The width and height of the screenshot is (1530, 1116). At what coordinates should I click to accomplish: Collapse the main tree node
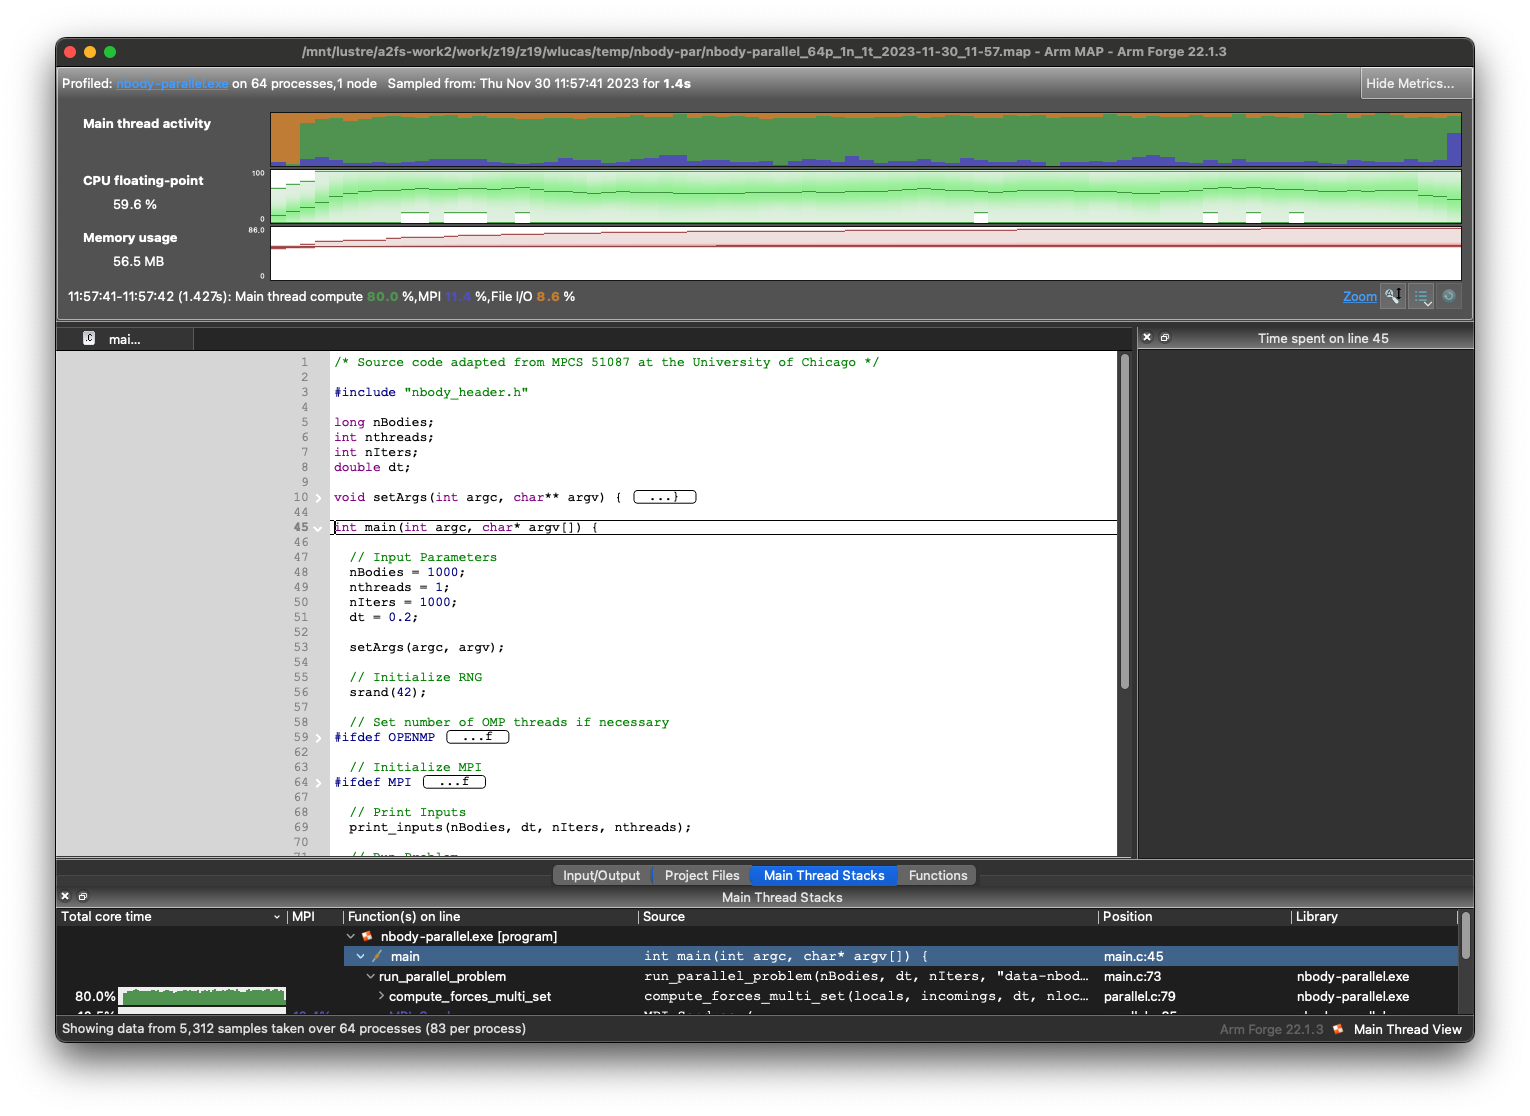pos(361,957)
